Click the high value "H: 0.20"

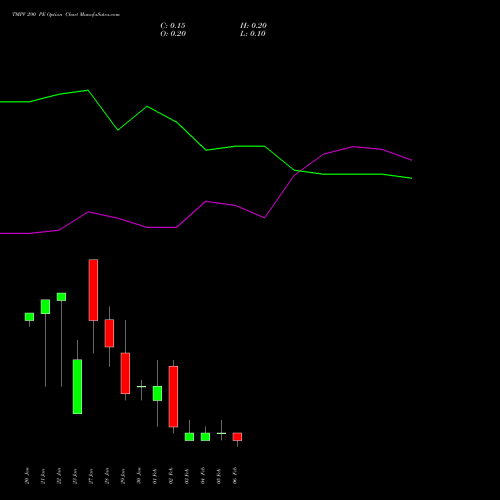pos(253,26)
